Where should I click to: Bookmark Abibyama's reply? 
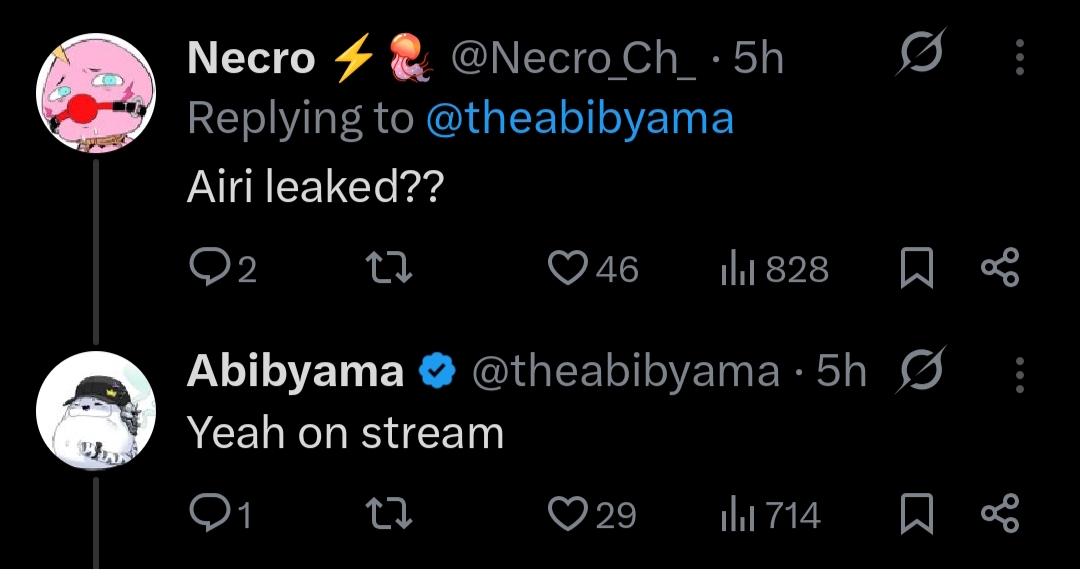pos(915,514)
